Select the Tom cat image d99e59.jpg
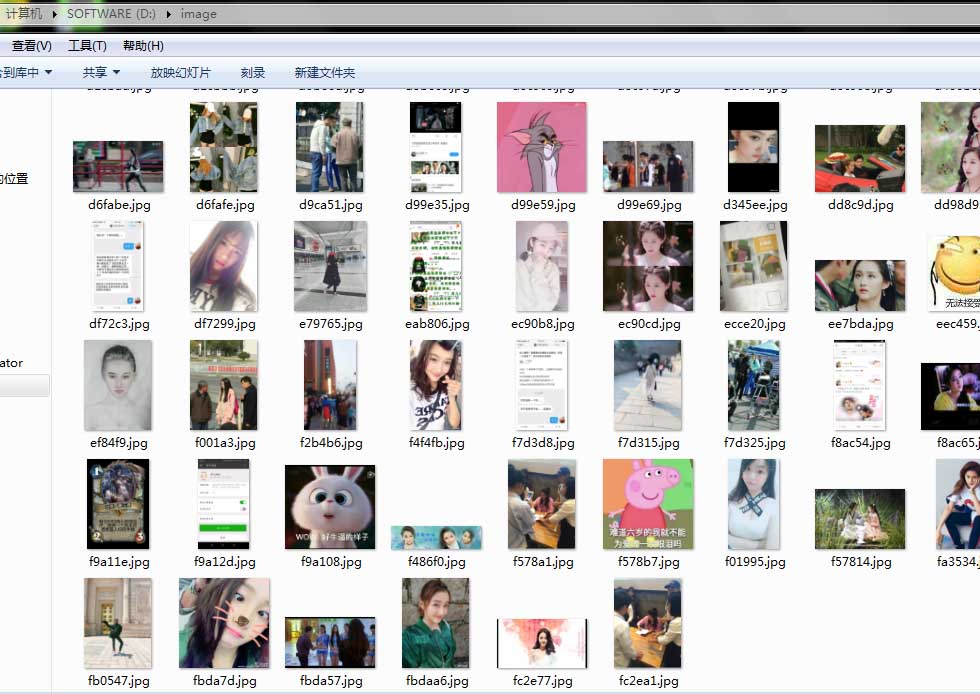The width and height of the screenshot is (980, 694). pos(542,147)
